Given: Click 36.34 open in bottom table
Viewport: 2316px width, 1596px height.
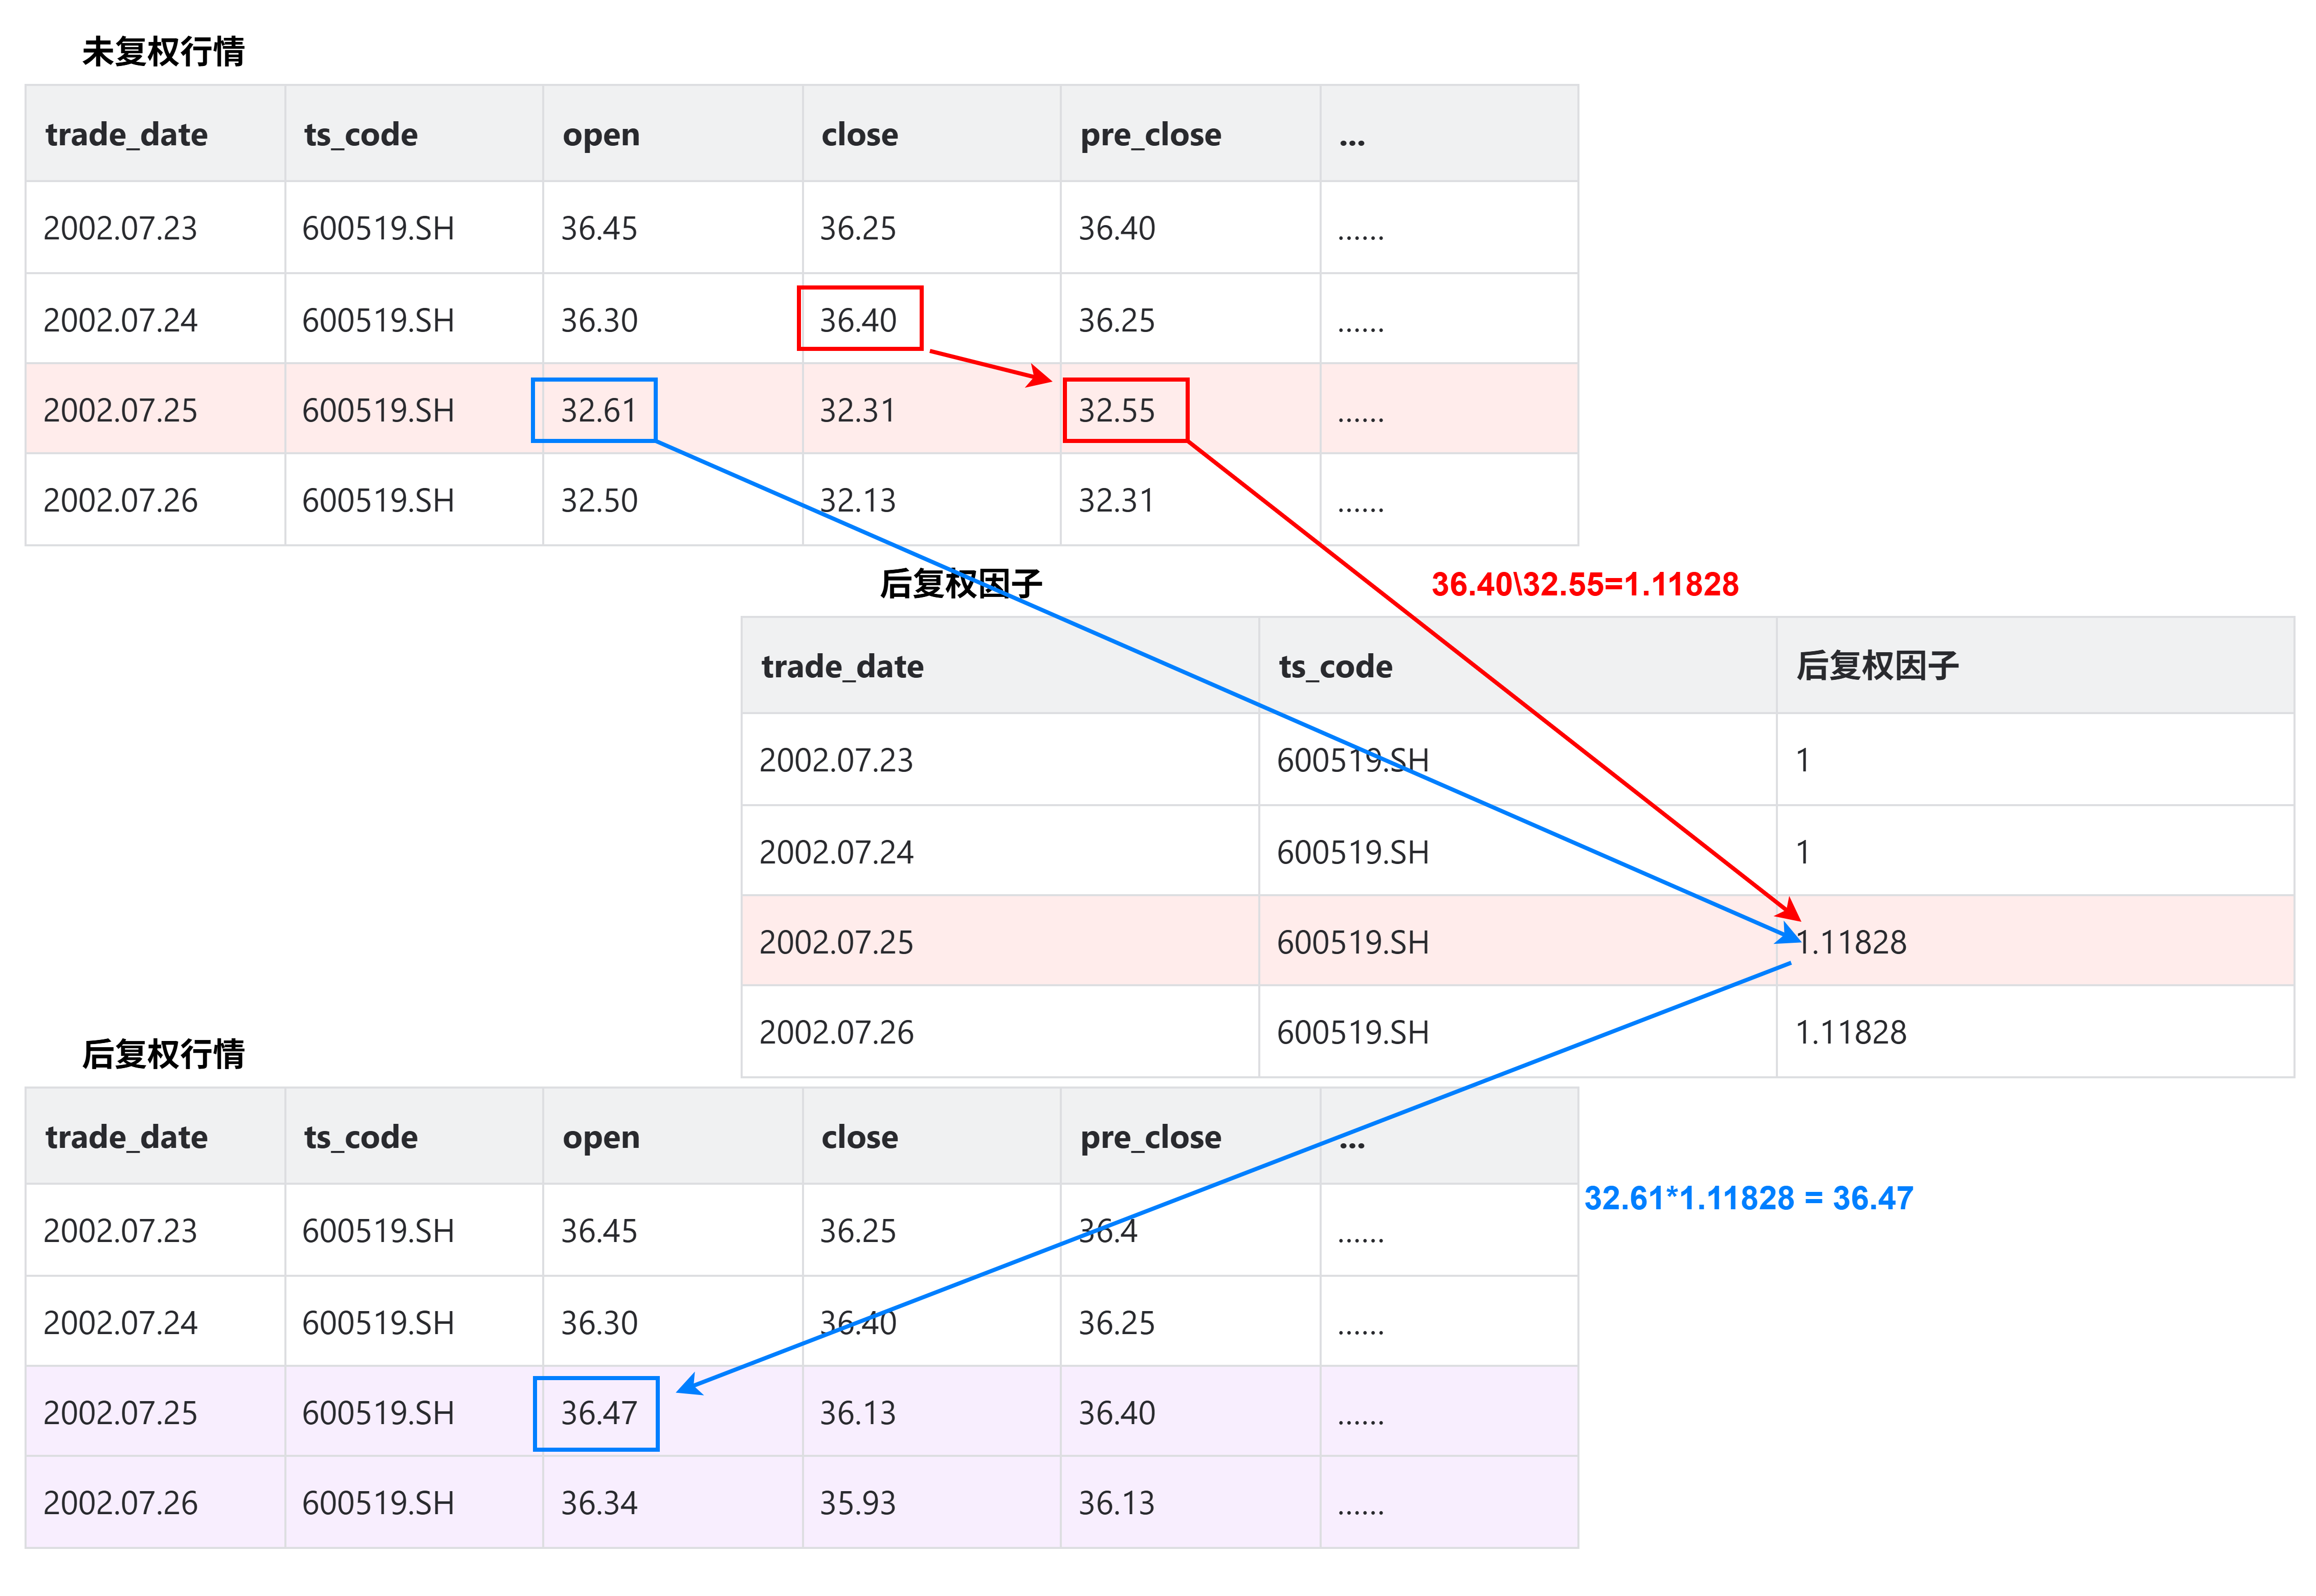Looking at the screenshot, I should [x=598, y=1503].
